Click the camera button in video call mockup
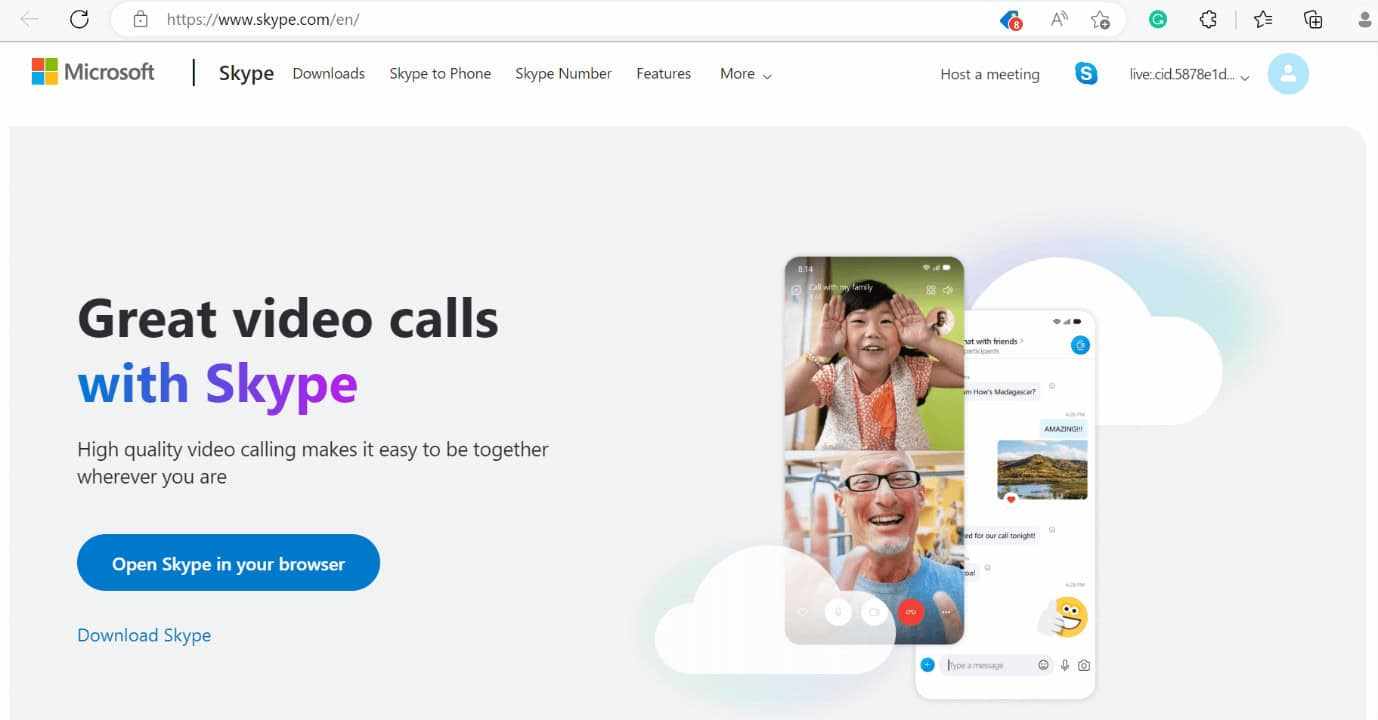Screen dimensions: 1378x720 pos(874,612)
